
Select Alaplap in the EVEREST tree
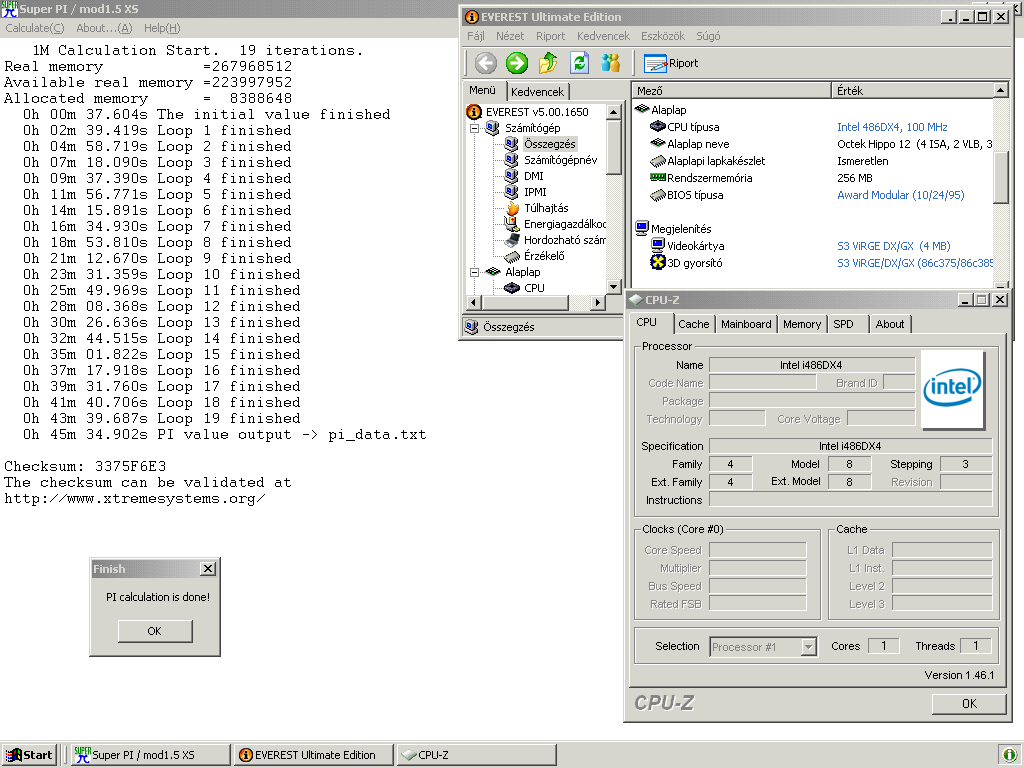coord(522,272)
